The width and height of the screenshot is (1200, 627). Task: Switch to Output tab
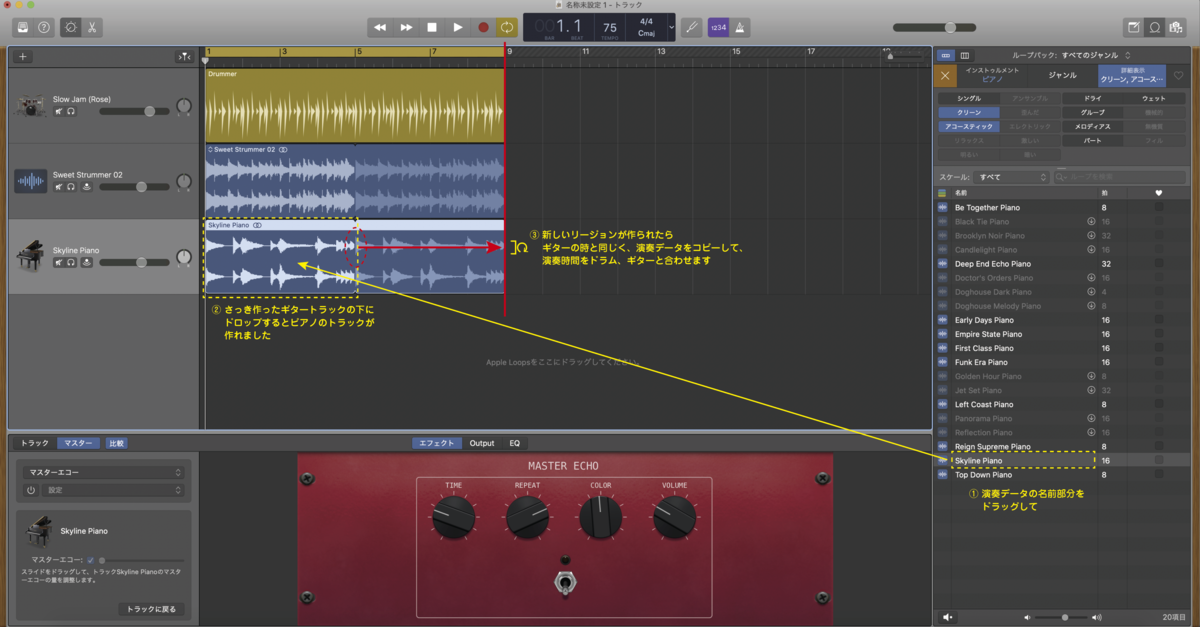point(482,443)
